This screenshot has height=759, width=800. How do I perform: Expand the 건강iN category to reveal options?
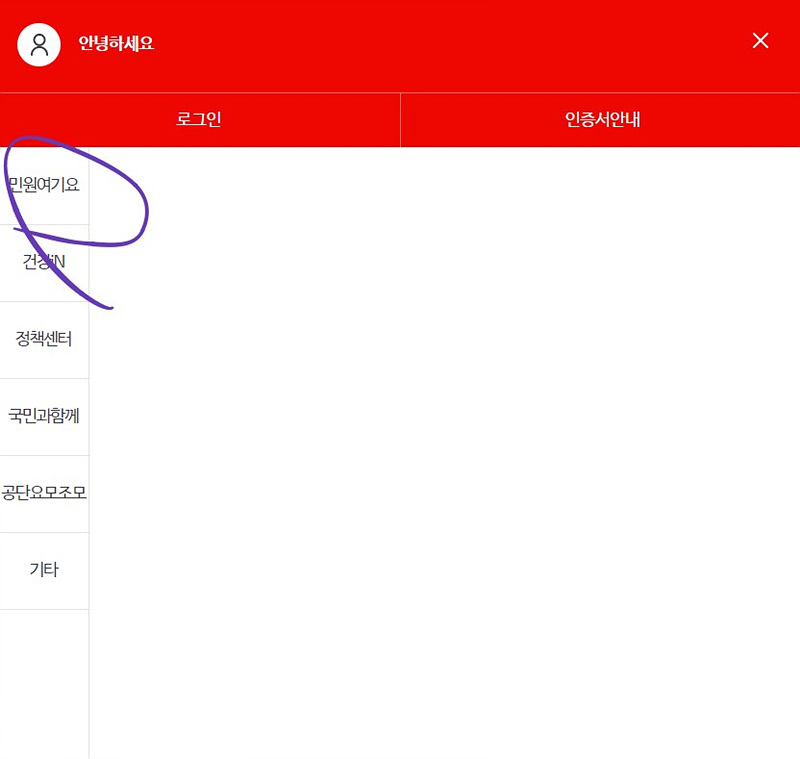(x=44, y=262)
